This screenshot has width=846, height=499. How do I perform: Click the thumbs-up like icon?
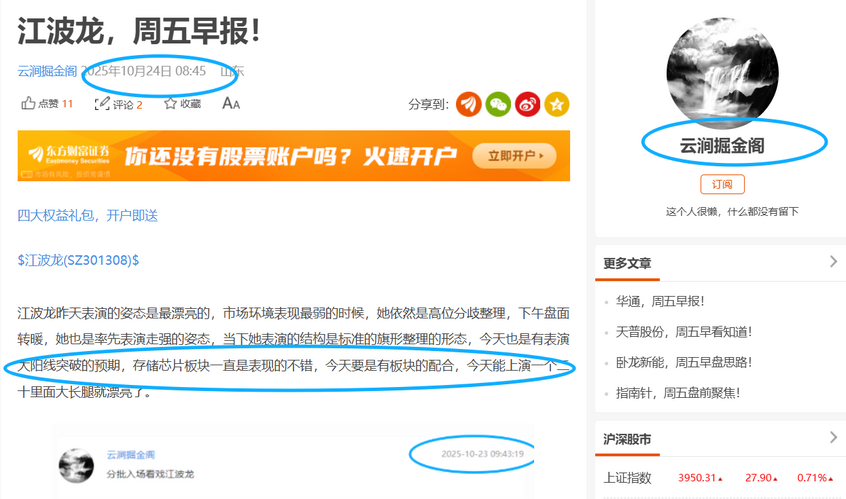[28, 103]
